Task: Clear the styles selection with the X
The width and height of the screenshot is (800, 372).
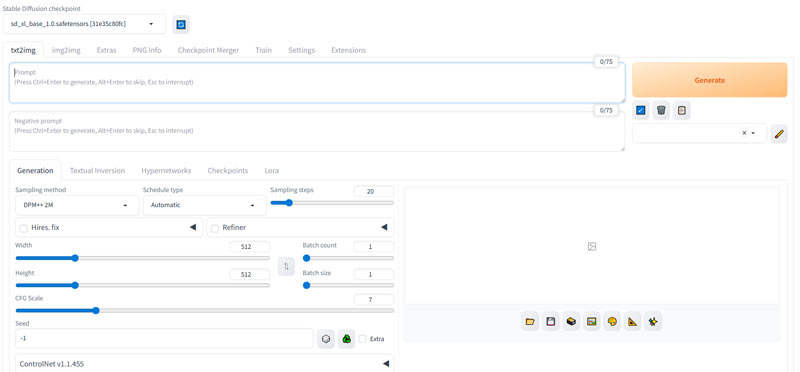Action: (744, 133)
